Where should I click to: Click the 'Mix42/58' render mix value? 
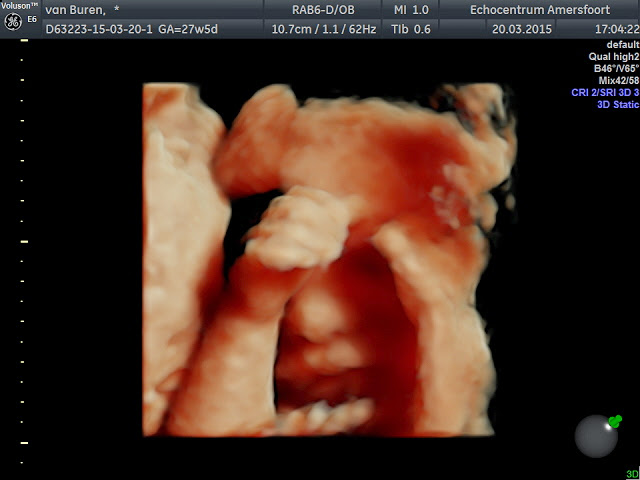pyautogui.click(x=619, y=80)
